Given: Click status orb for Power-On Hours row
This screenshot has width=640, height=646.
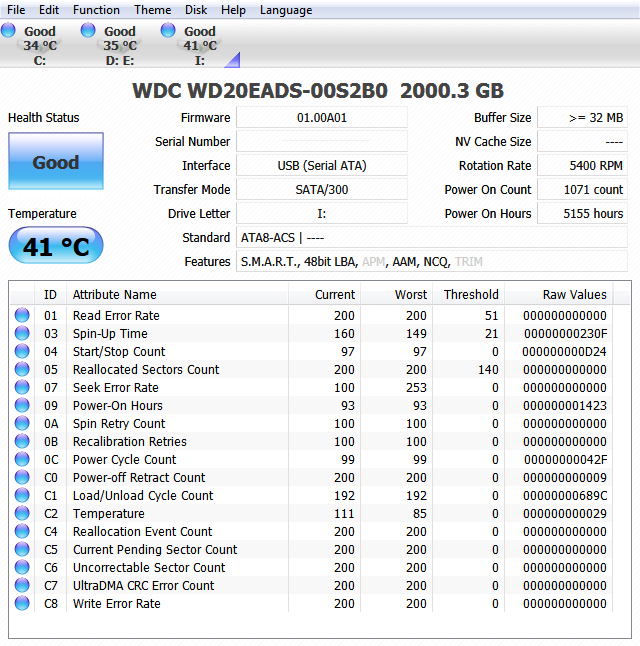Looking at the screenshot, I should click(22, 405).
